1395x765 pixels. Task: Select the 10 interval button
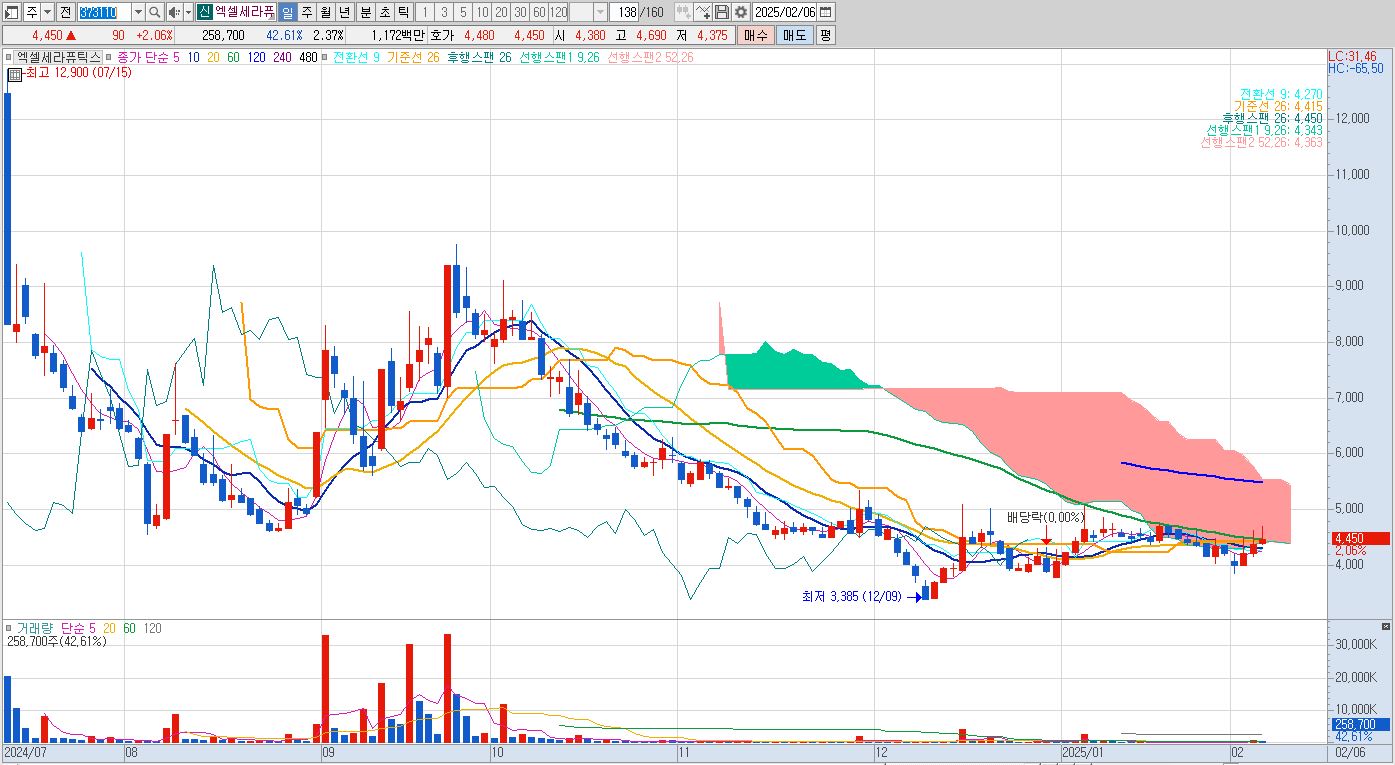pos(482,12)
